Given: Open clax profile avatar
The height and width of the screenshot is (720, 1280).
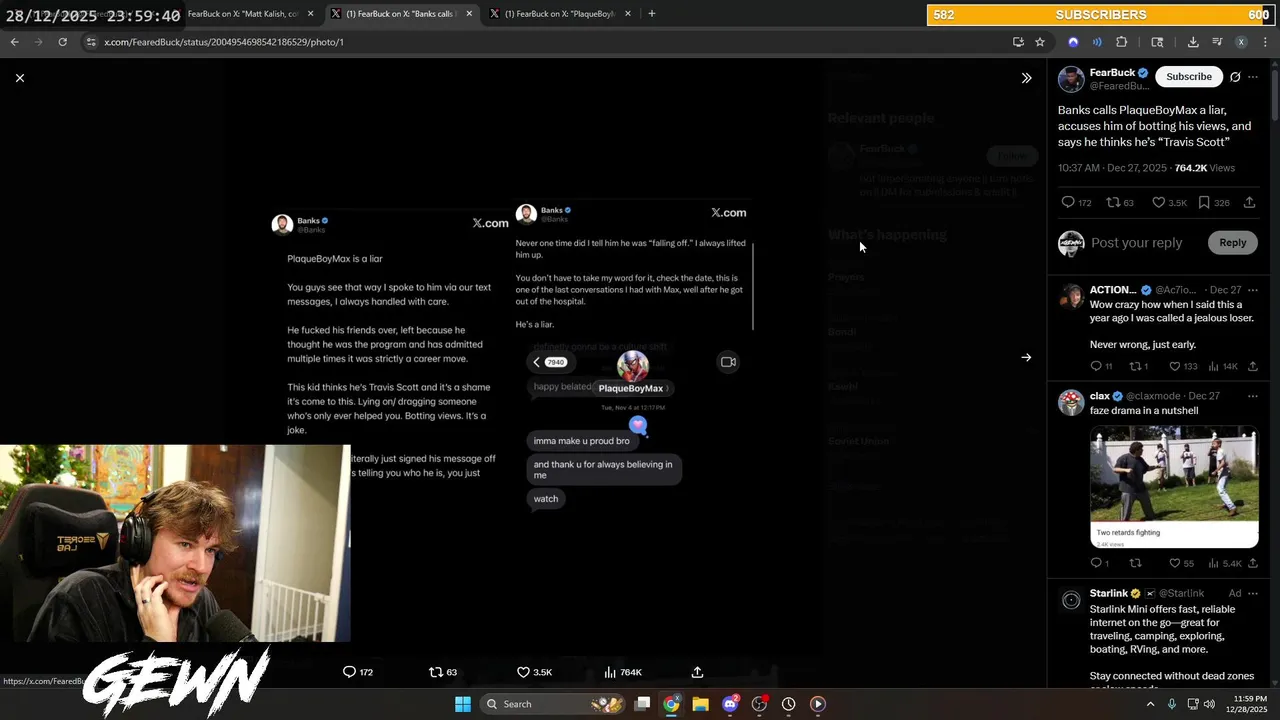Looking at the screenshot, I should (x=1071, y=402).
